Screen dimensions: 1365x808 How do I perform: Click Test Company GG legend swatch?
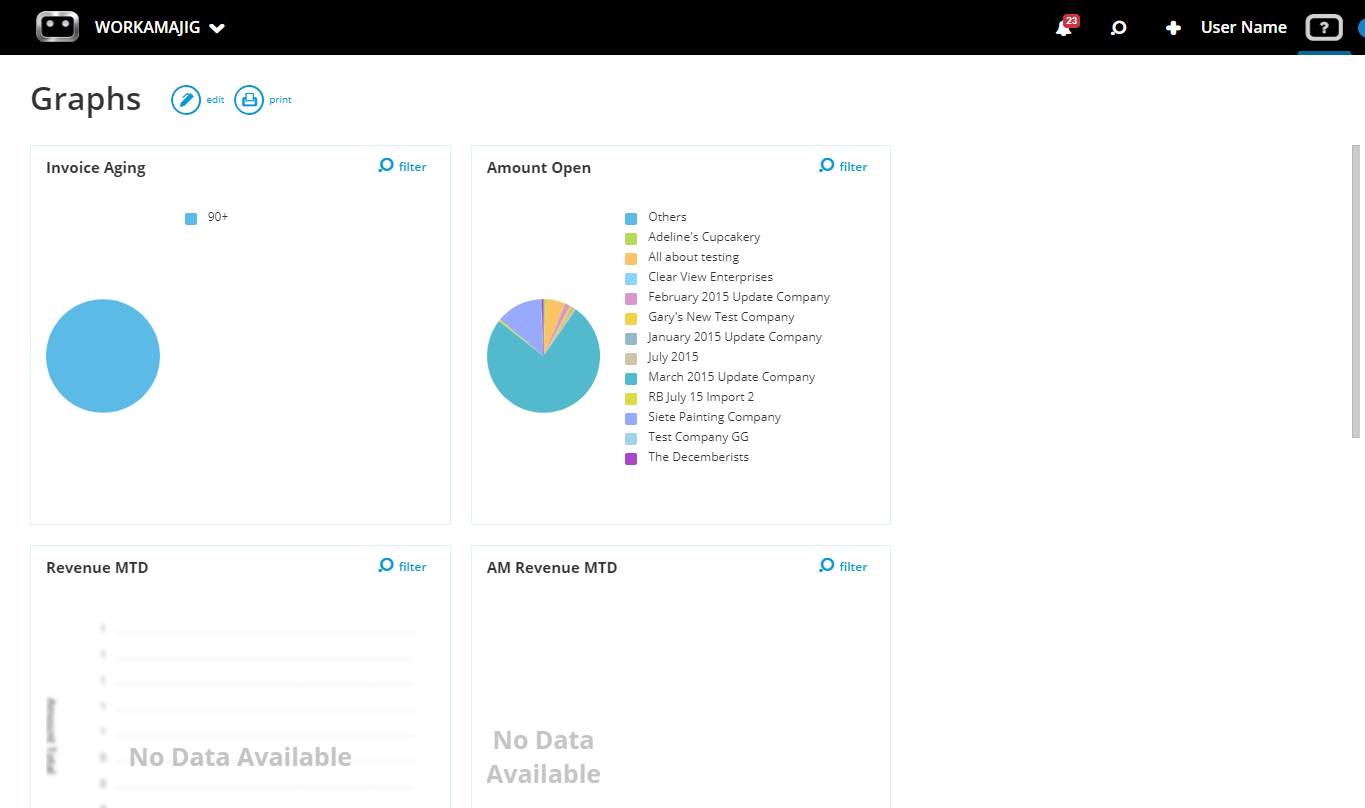tap(631, 438)
